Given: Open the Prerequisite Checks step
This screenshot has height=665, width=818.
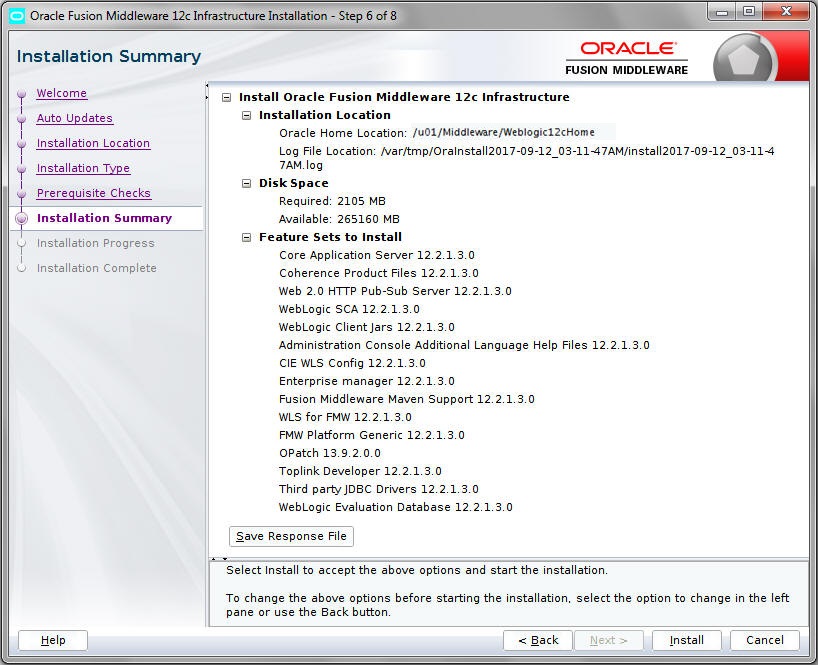Looking at the screenshot, I should [x=94, y=194].
